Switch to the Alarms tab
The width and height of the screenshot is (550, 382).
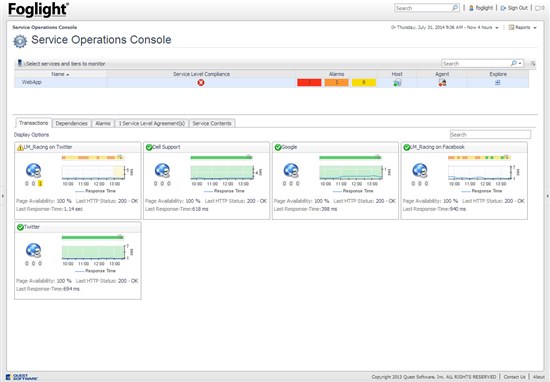click(103, 123)
